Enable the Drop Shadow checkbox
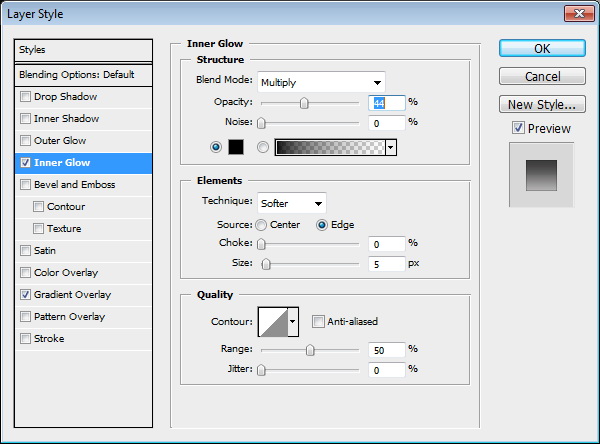The width and height of the screenshot is (600, 444). tap(26, 97)
